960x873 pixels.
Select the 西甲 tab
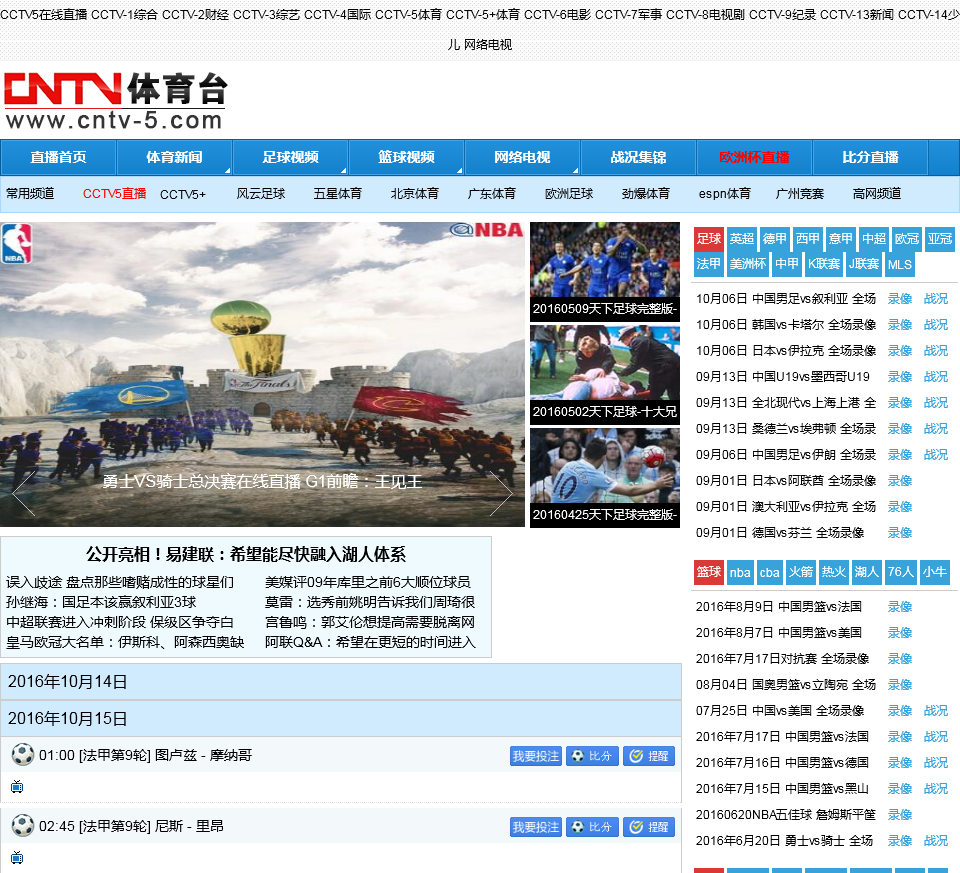[808, 239]
